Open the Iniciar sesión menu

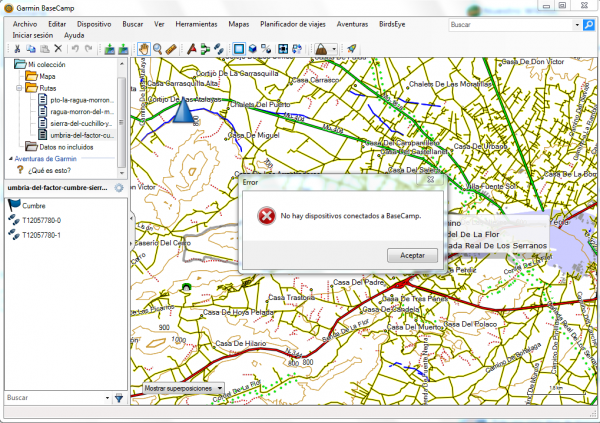point(33,35)
